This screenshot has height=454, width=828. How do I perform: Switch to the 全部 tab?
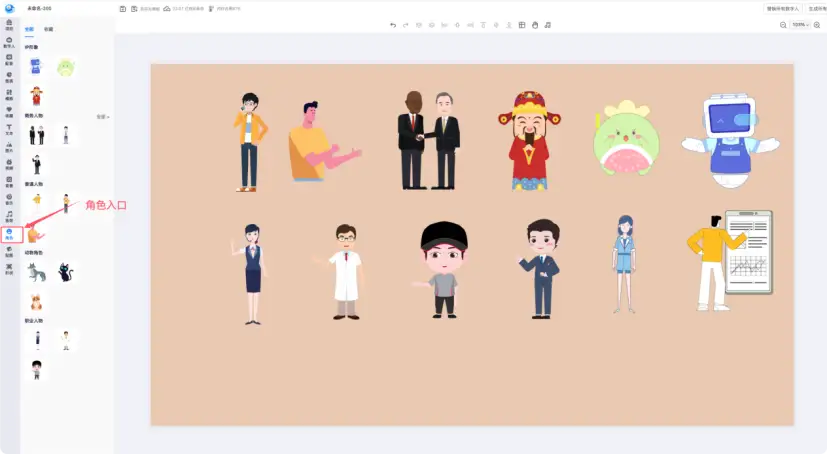(x=29, y=29)
